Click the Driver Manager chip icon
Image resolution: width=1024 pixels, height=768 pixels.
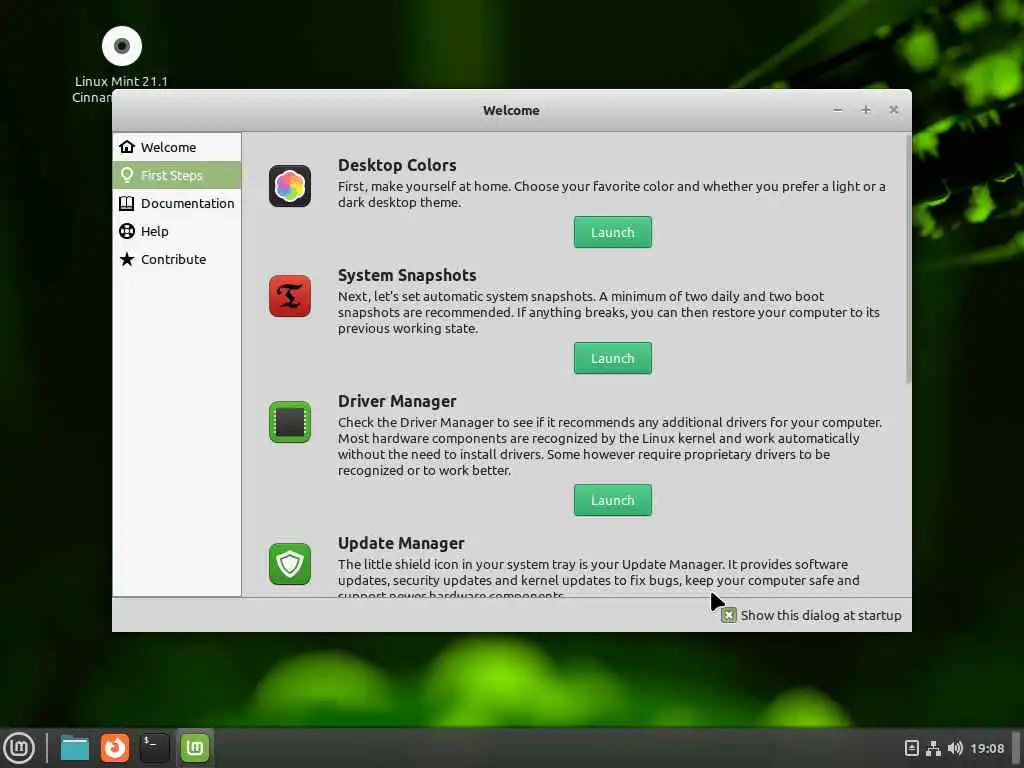[290, 422]
